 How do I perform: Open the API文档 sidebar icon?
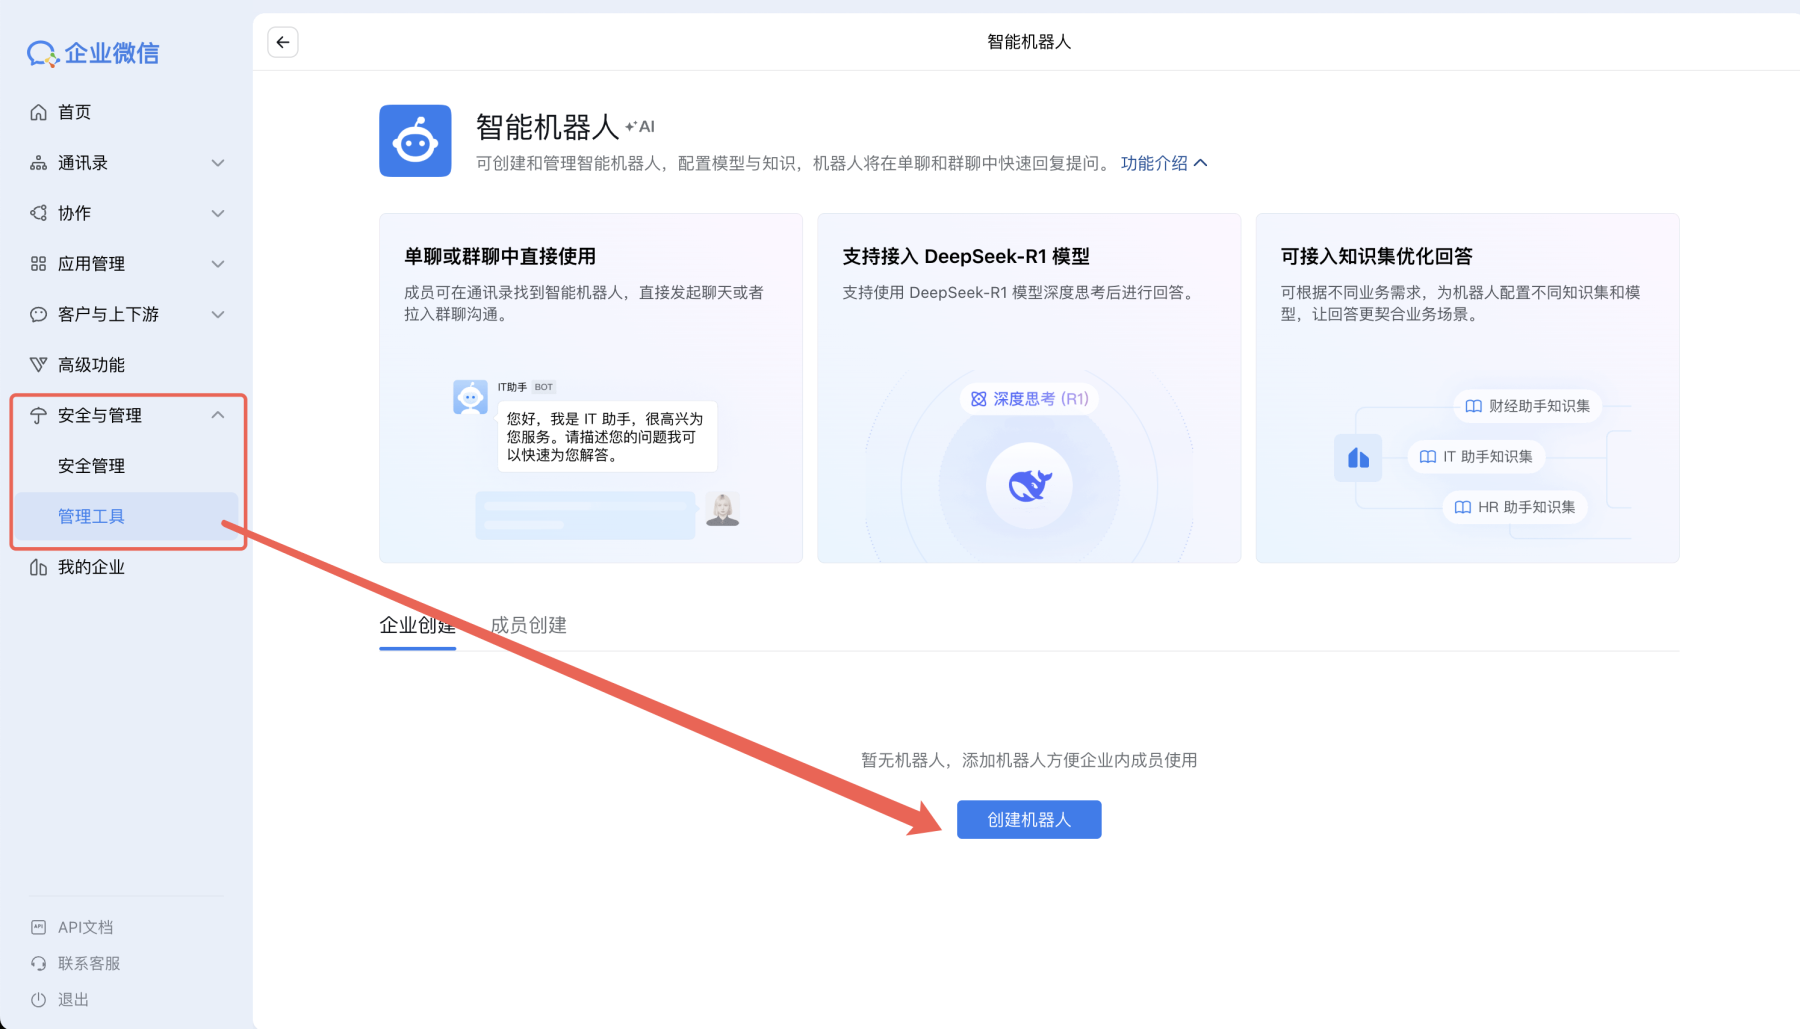coord(38,927)
